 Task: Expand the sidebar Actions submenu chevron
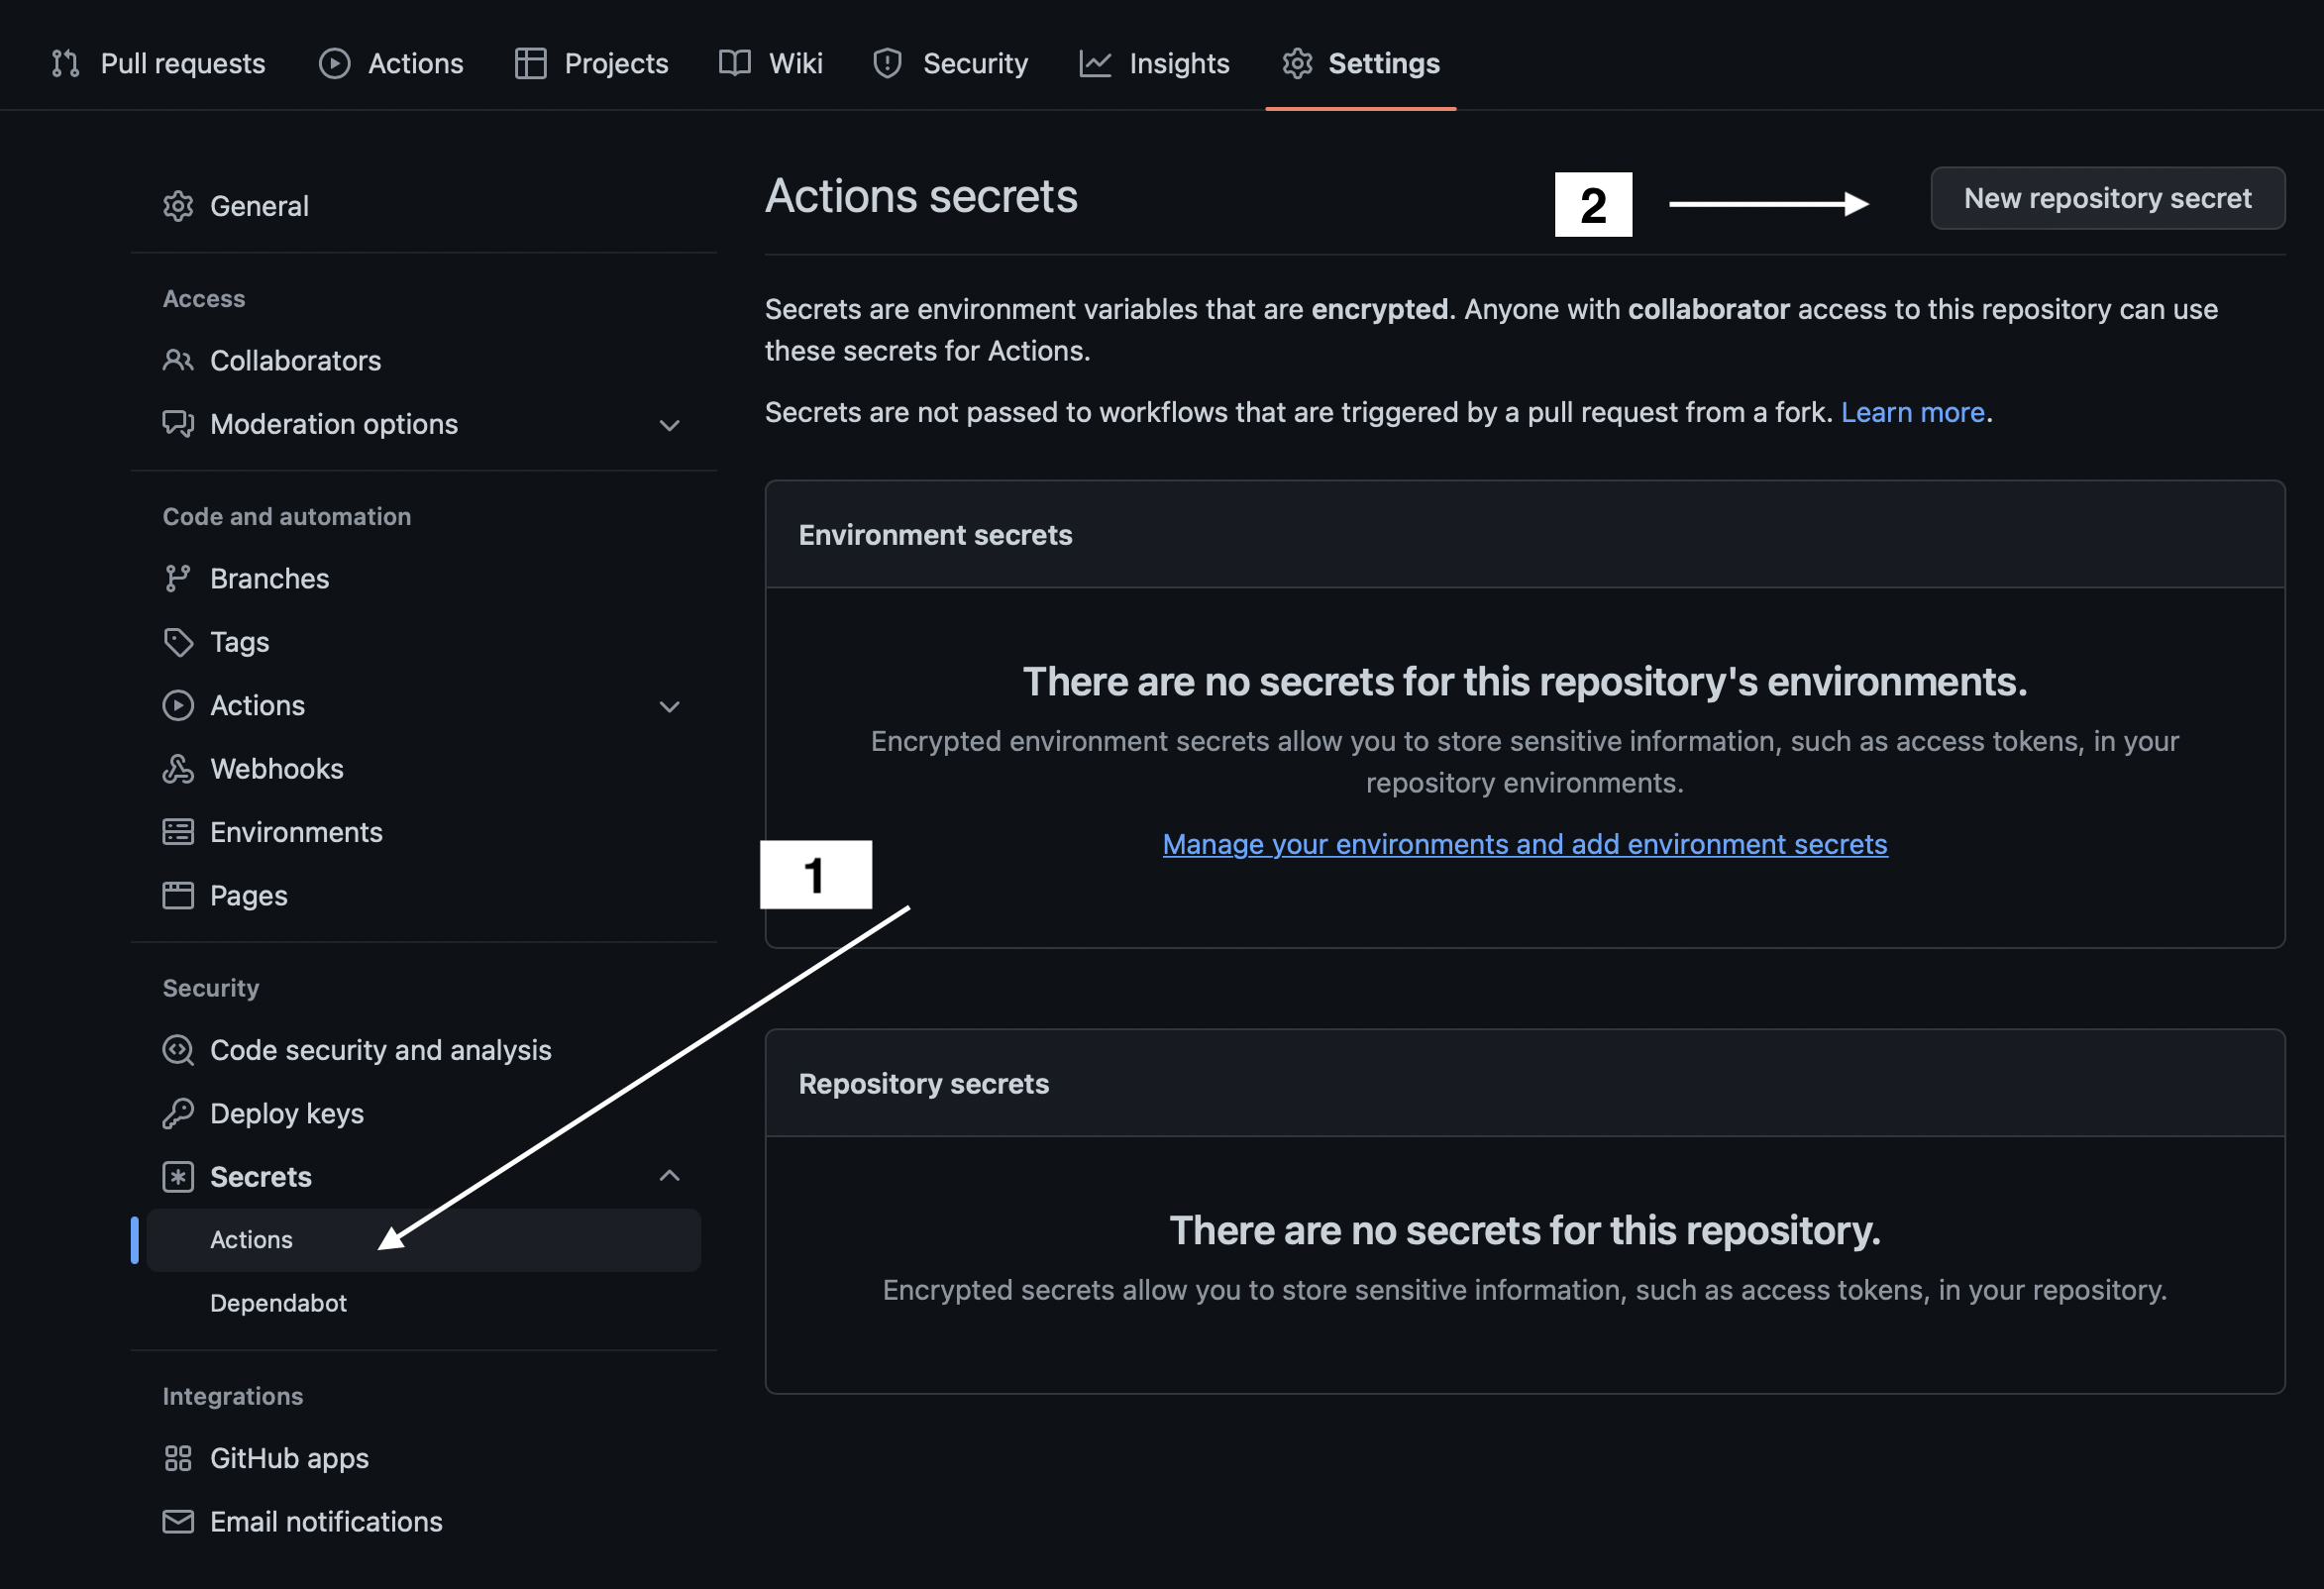[669, 707]
